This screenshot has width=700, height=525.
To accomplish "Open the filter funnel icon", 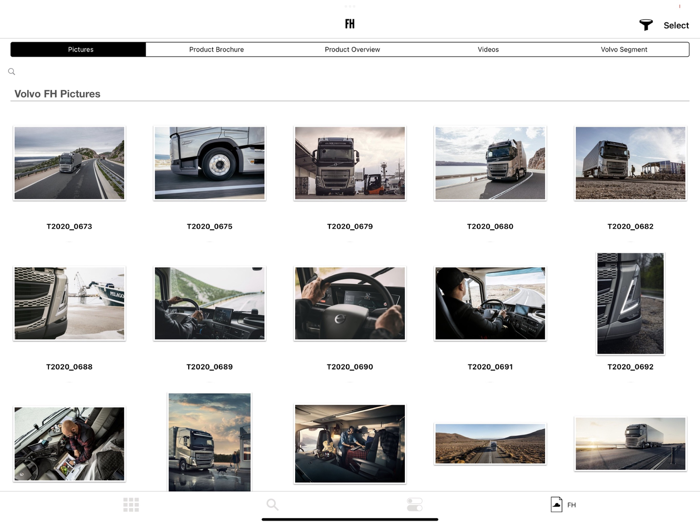I will tap(646, 25).
